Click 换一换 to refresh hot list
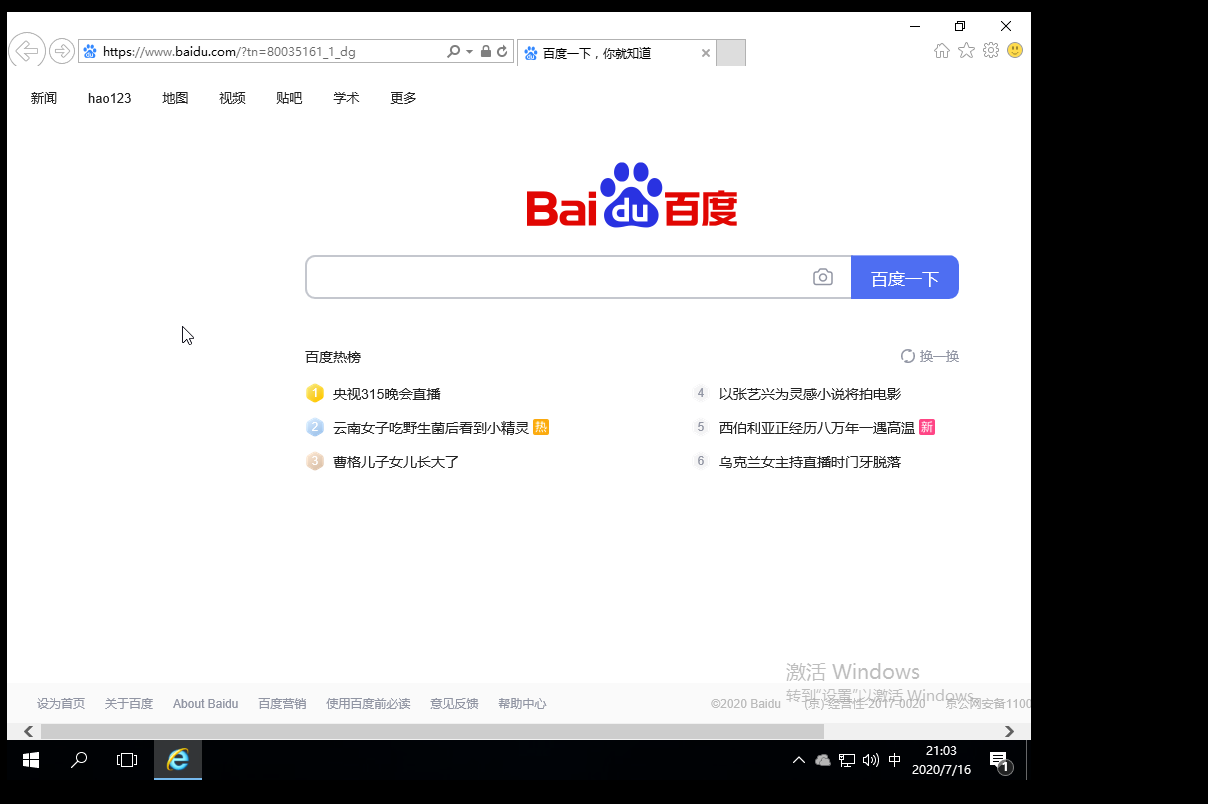Screen dimensions: 1208x804 point(930,356)
